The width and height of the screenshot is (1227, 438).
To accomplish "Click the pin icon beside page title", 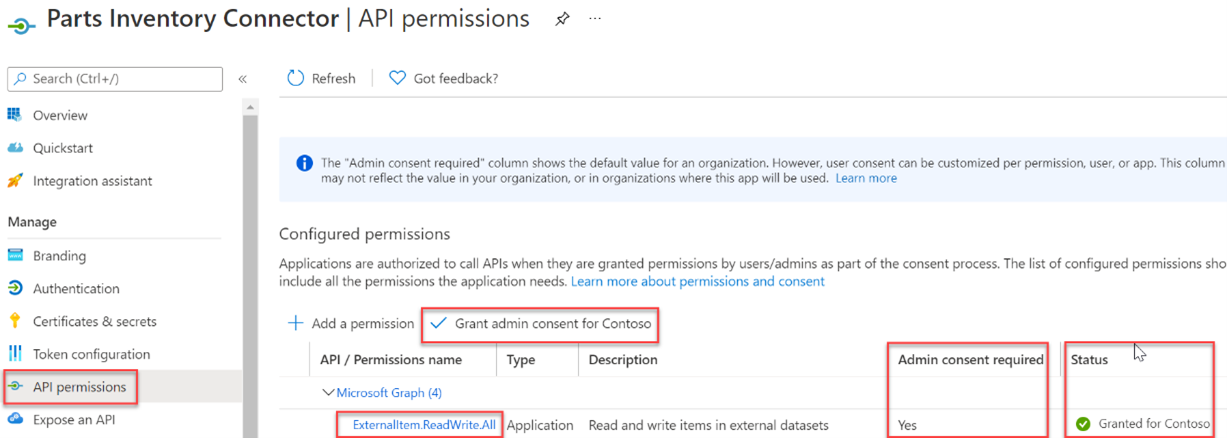I will (x=562, y=19).
